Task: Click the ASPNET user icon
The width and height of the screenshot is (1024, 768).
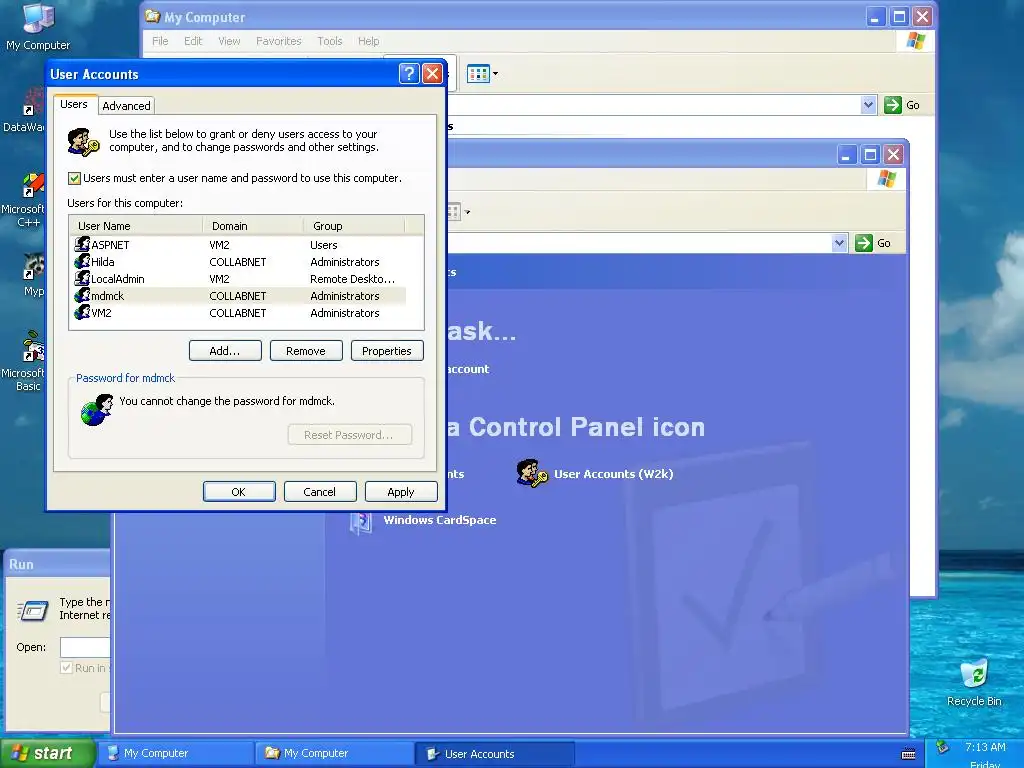Action: pyautogui.click(x=82, y=245)
